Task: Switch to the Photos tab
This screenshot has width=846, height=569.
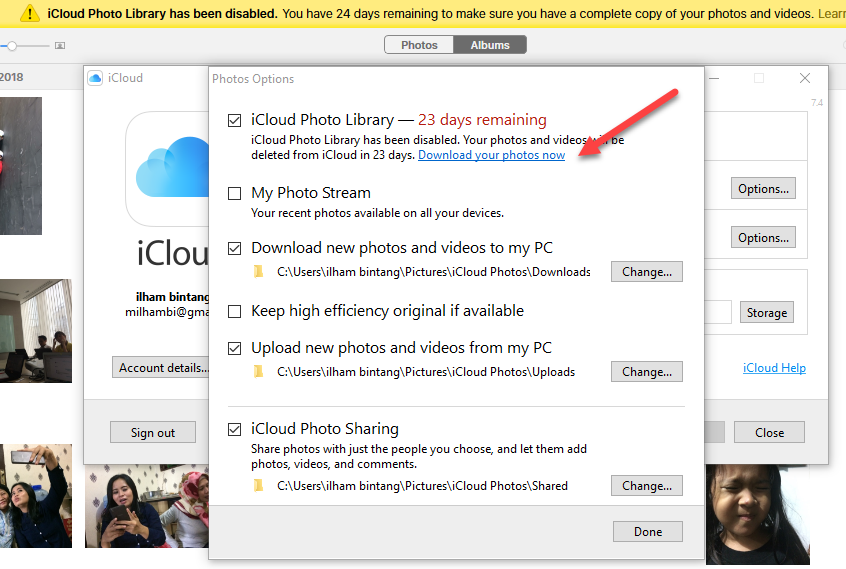Action: point(419,45)
